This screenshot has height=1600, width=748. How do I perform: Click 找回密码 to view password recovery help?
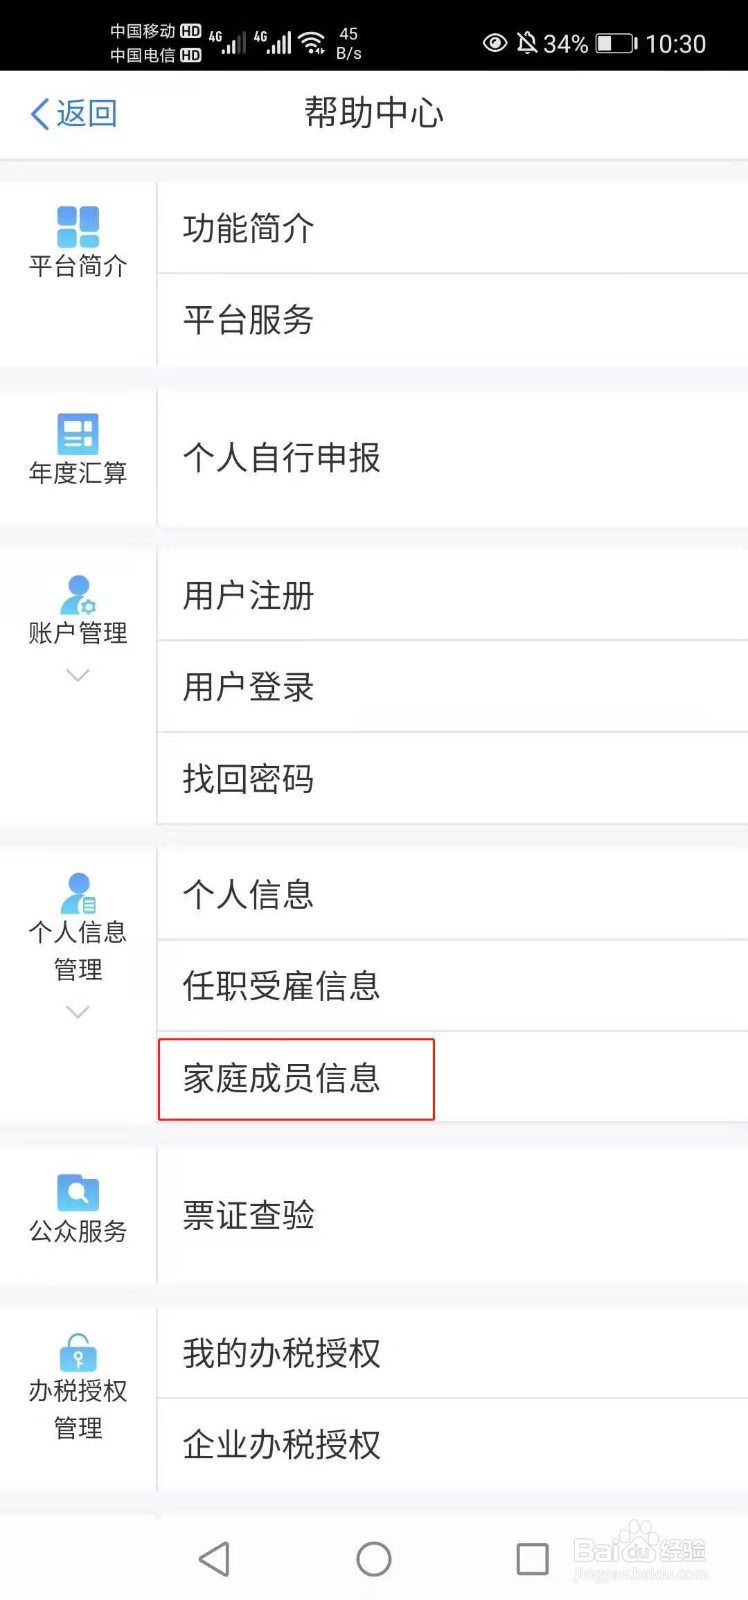[x=248, y=779]
